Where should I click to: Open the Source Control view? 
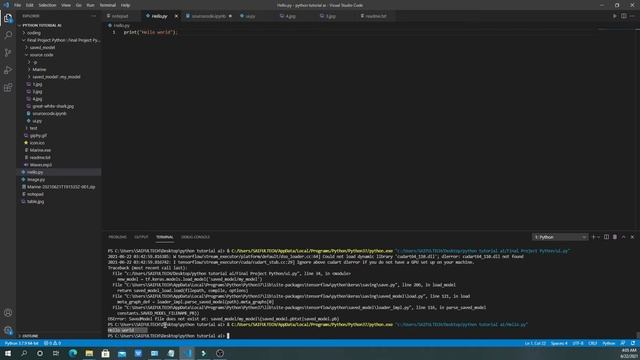[8, 53]
